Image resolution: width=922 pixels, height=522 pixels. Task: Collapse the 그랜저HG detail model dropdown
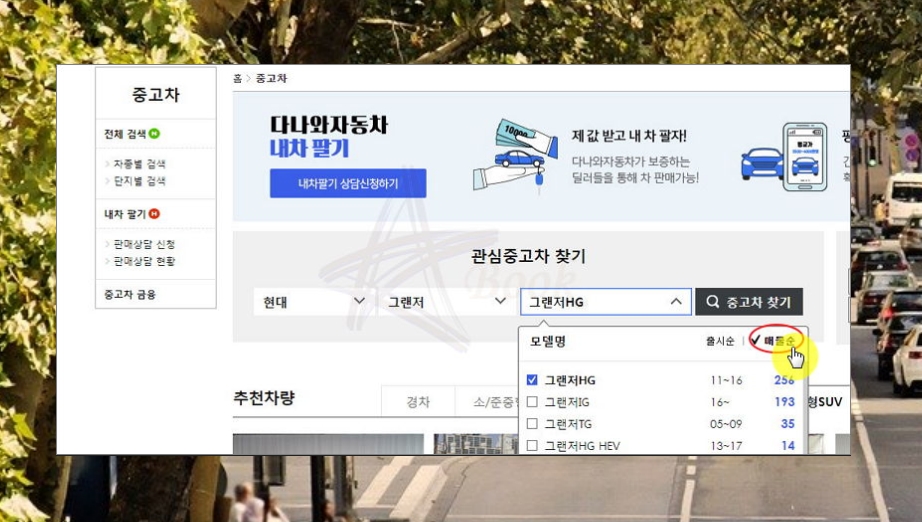click(x=606, y=302)
